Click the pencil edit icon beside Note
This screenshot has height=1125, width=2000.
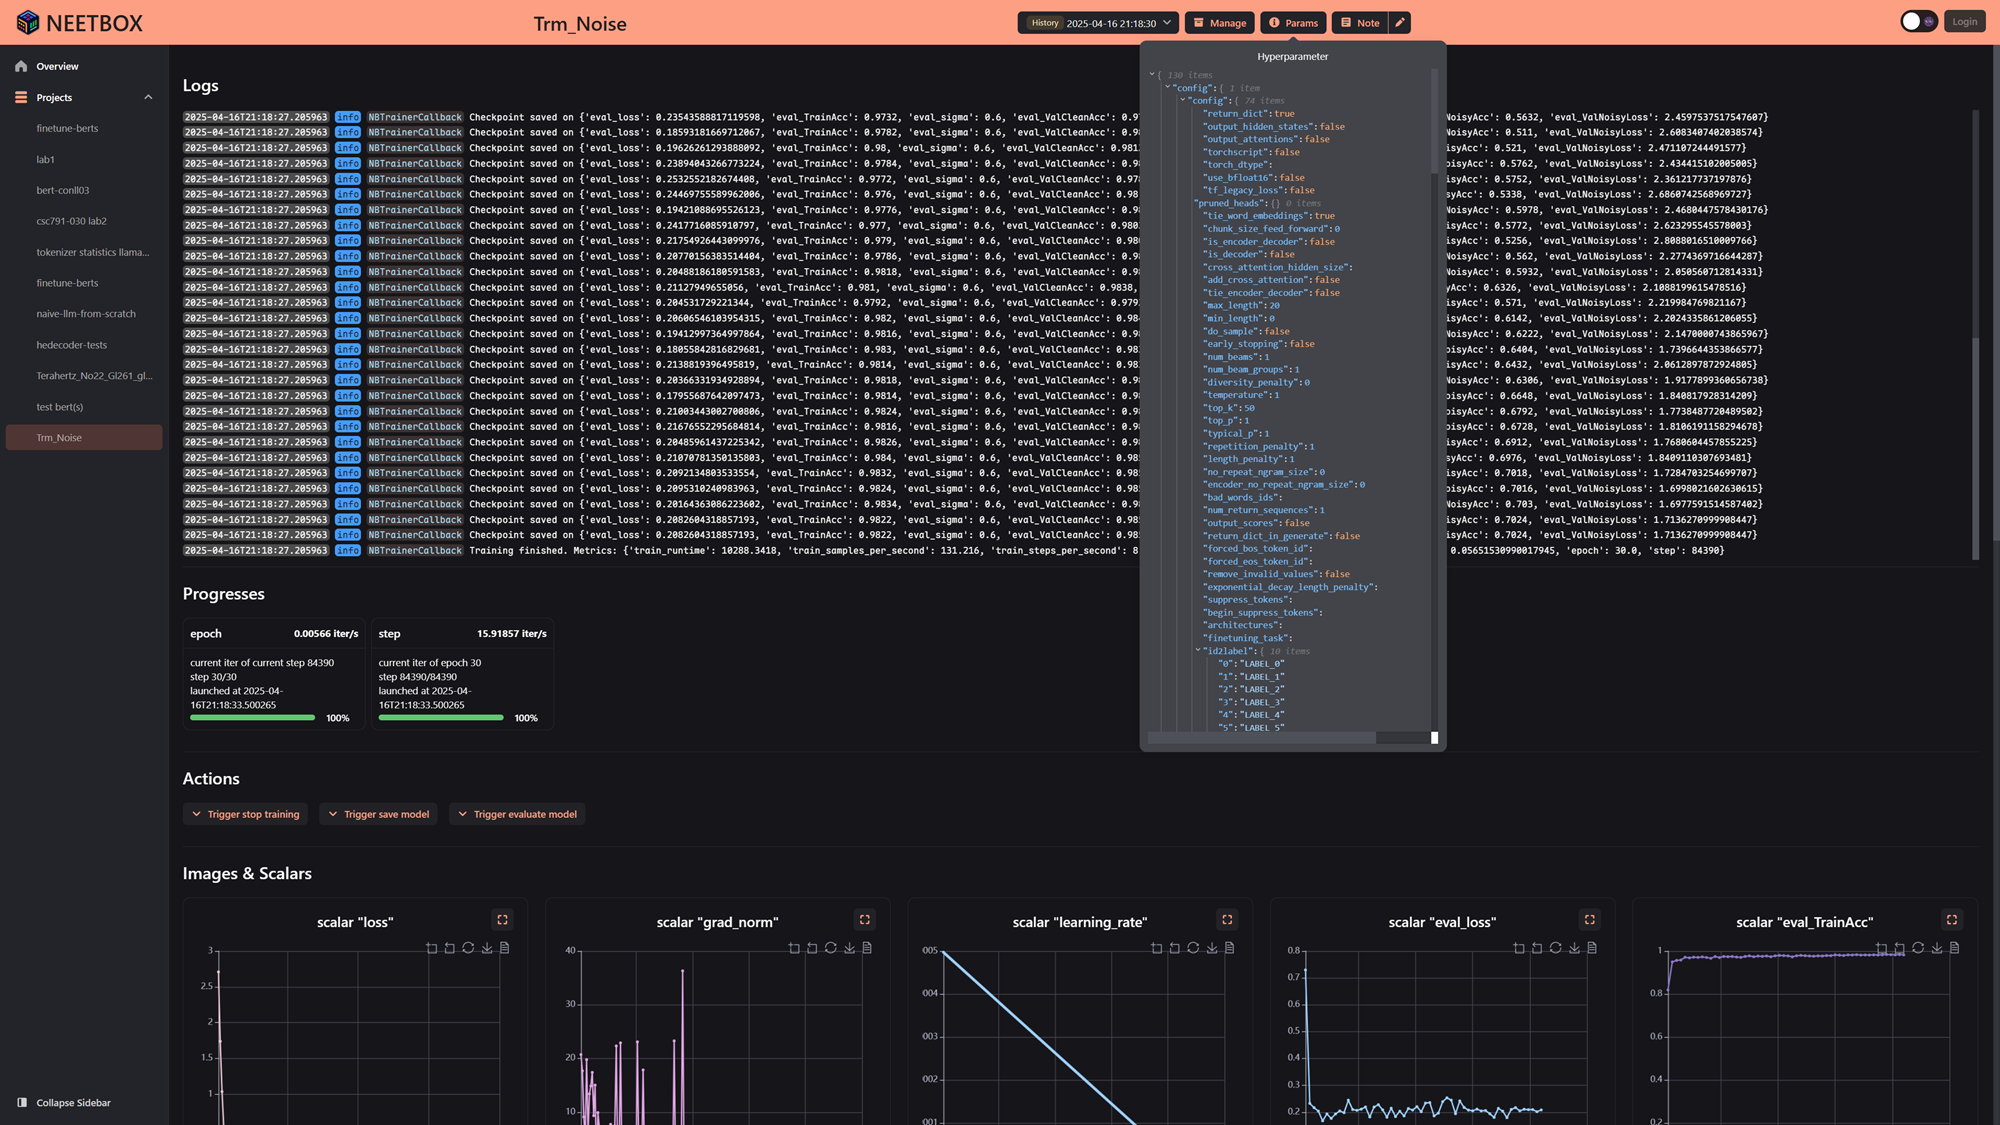tap(1400, 23)
